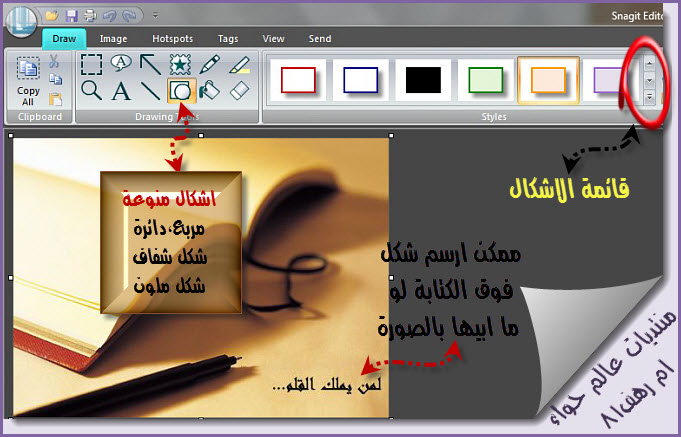Image resolution: width=681 pixels, height=437 pixels.
Task: Select the Stamp tool
Action: pos(180,65)
